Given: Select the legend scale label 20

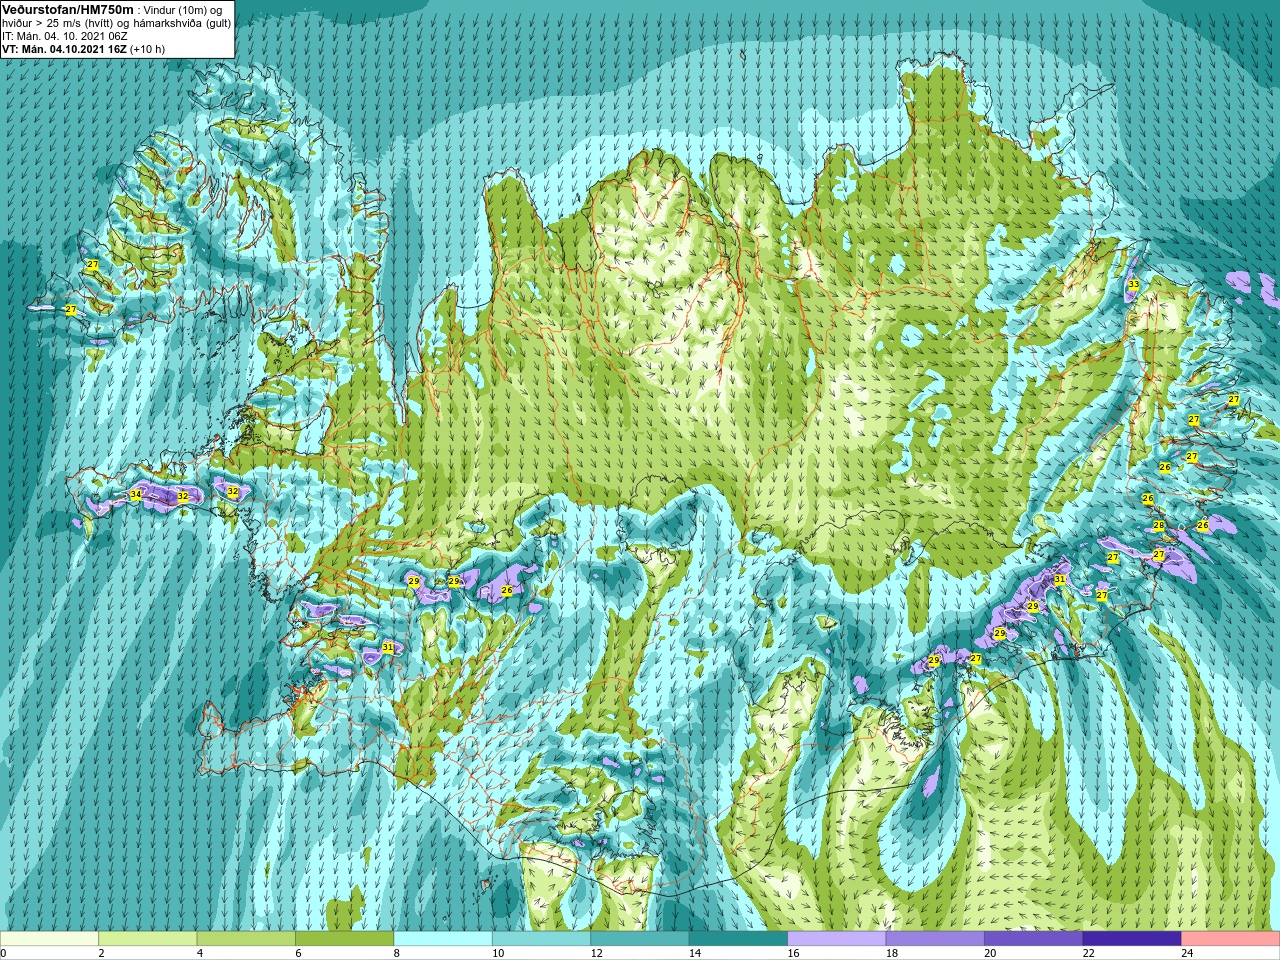Looking at the screenshot, I should tap(990, 953).
